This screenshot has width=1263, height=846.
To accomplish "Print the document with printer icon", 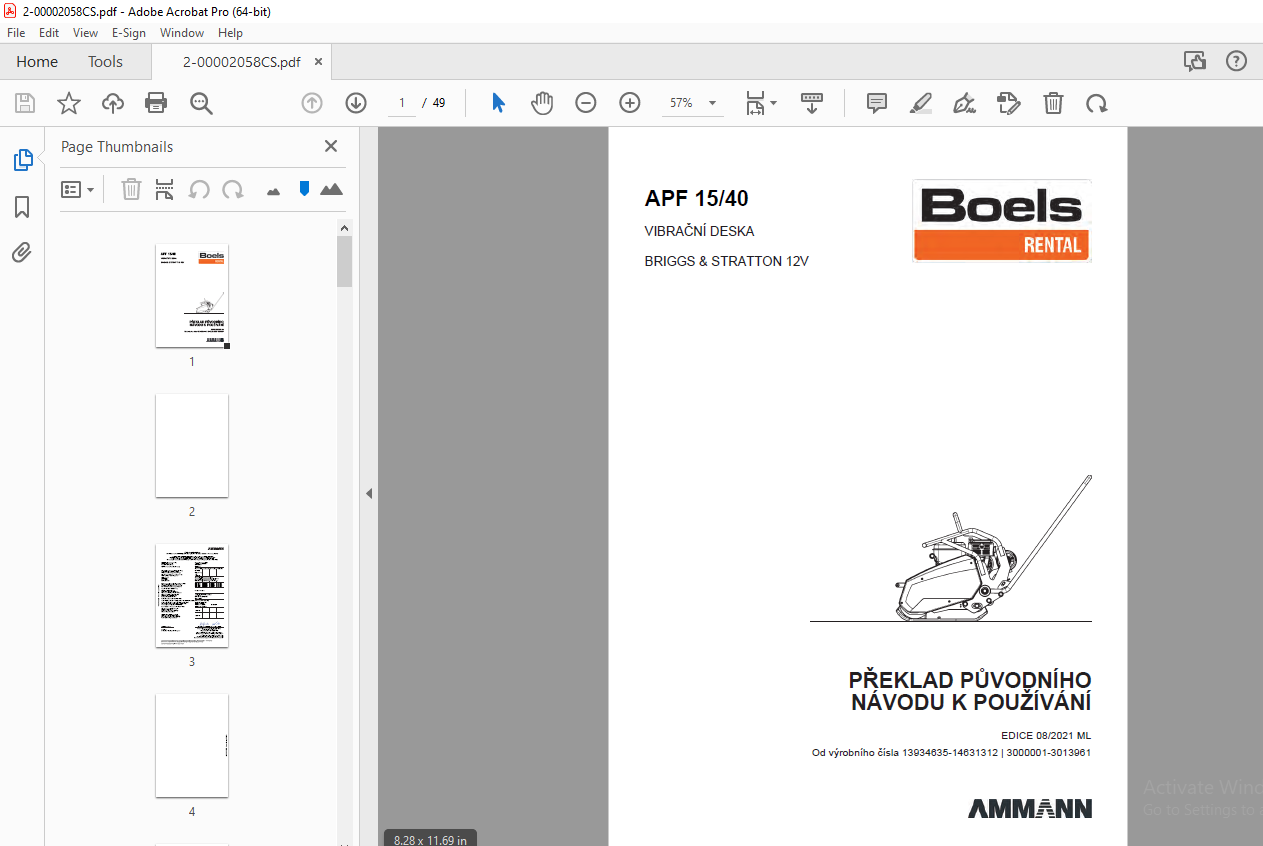I will coord(156,103).
